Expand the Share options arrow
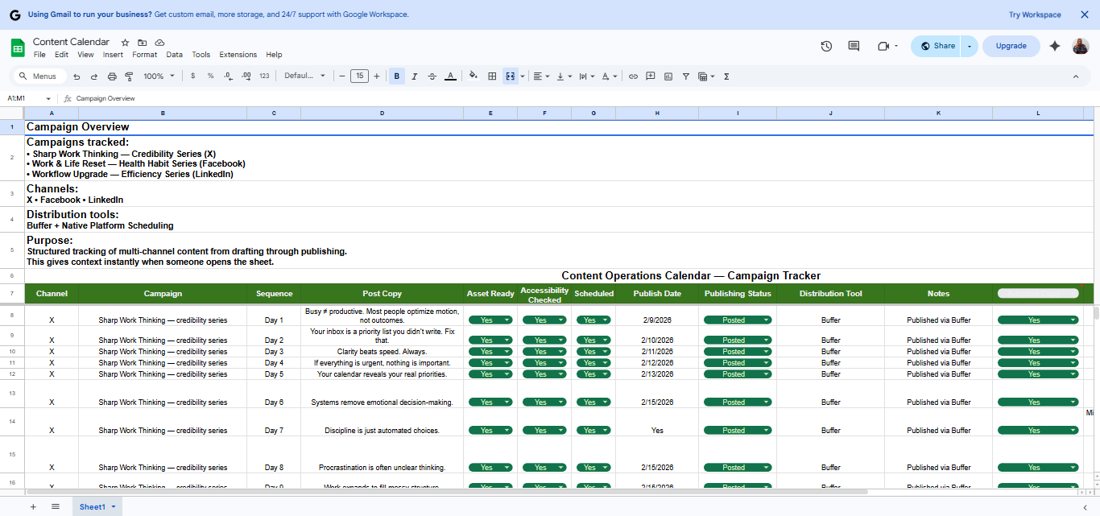Screen dimensions: 1100x516 [969, 46]
